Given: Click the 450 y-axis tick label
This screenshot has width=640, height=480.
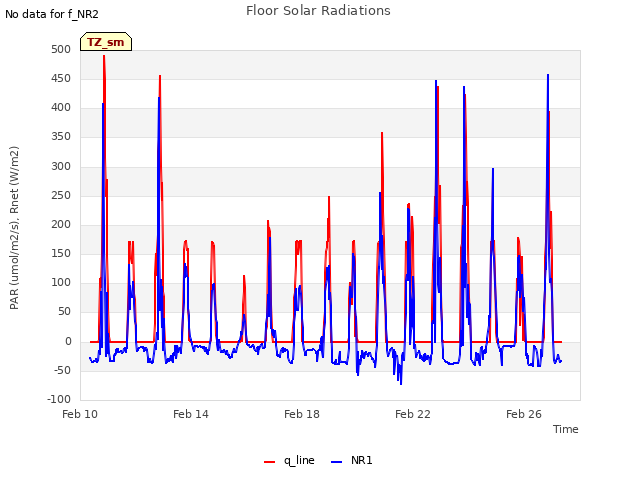Looking at the screenshot, I should click(x=61, y=78).
